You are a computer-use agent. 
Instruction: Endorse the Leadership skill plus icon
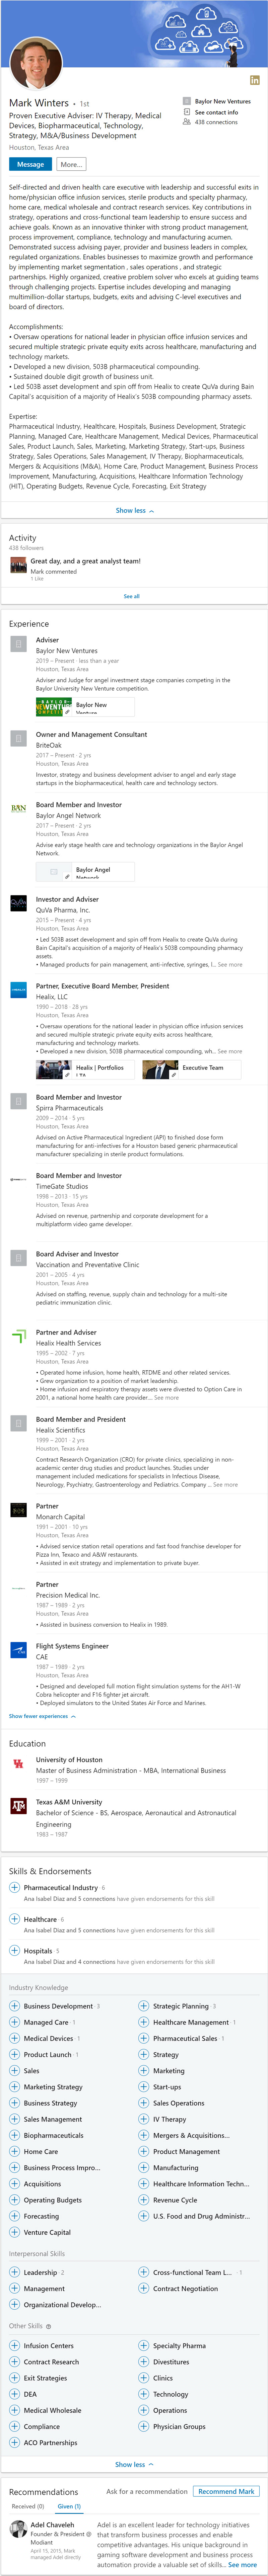[x=14, y=2272]
